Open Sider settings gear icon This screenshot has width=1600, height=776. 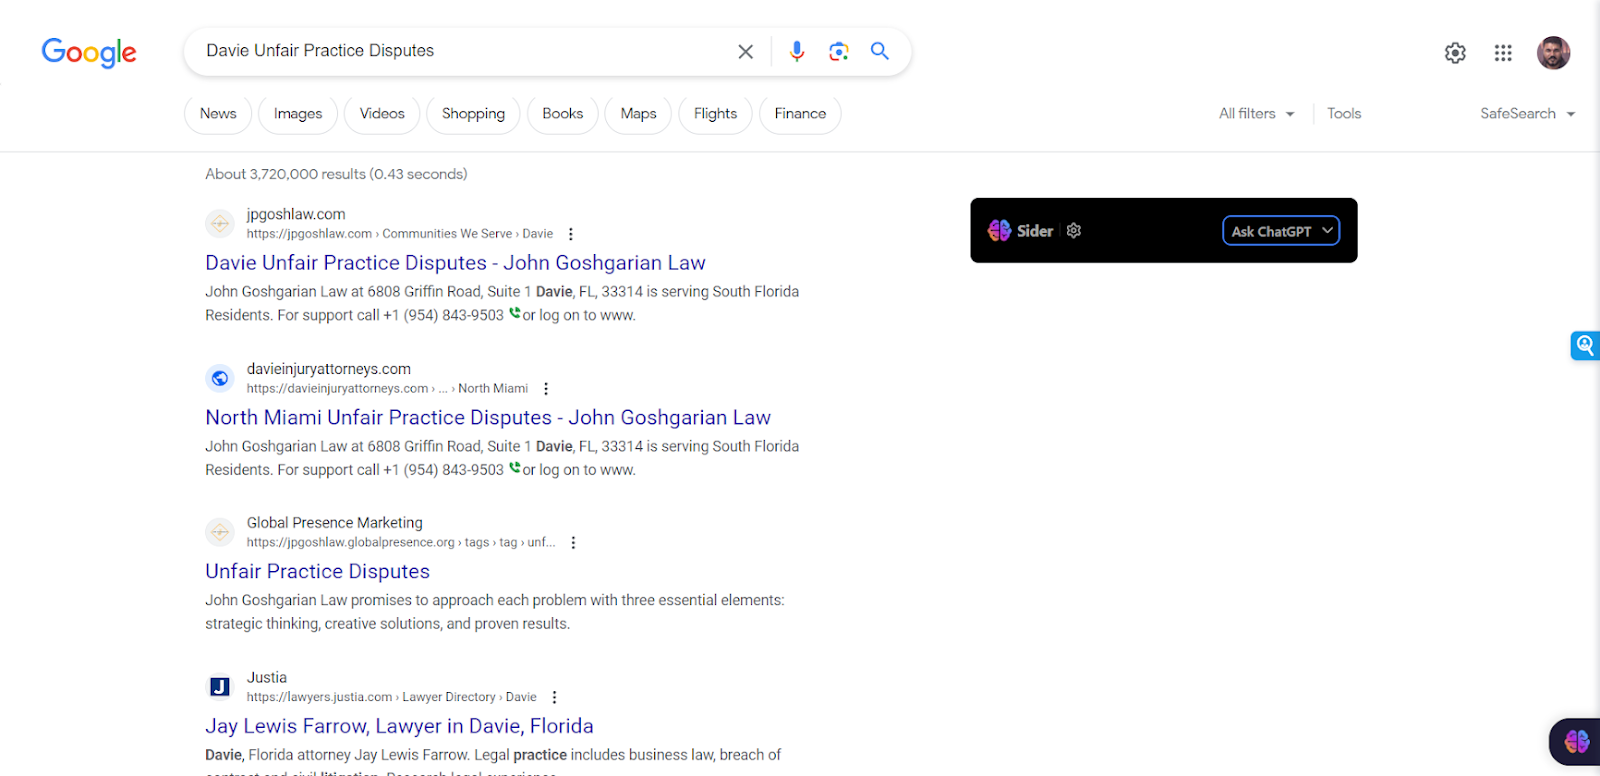pyautogui.click(x=1074, y=231)
